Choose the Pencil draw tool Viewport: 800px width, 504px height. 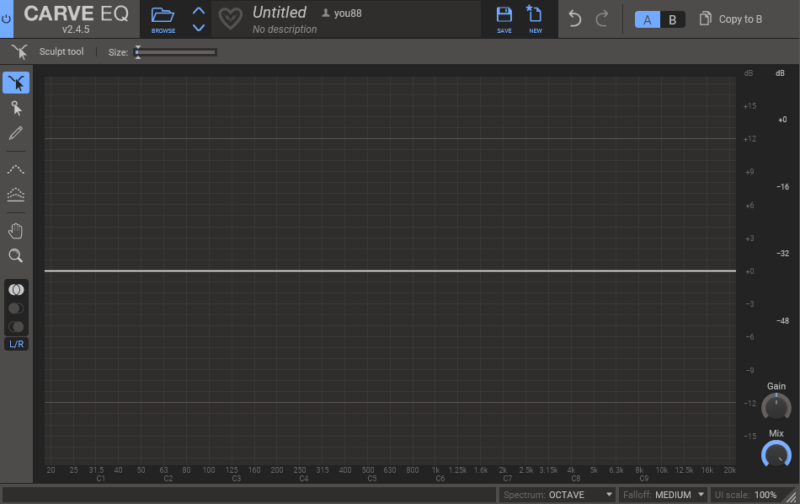tap(16, 133)
